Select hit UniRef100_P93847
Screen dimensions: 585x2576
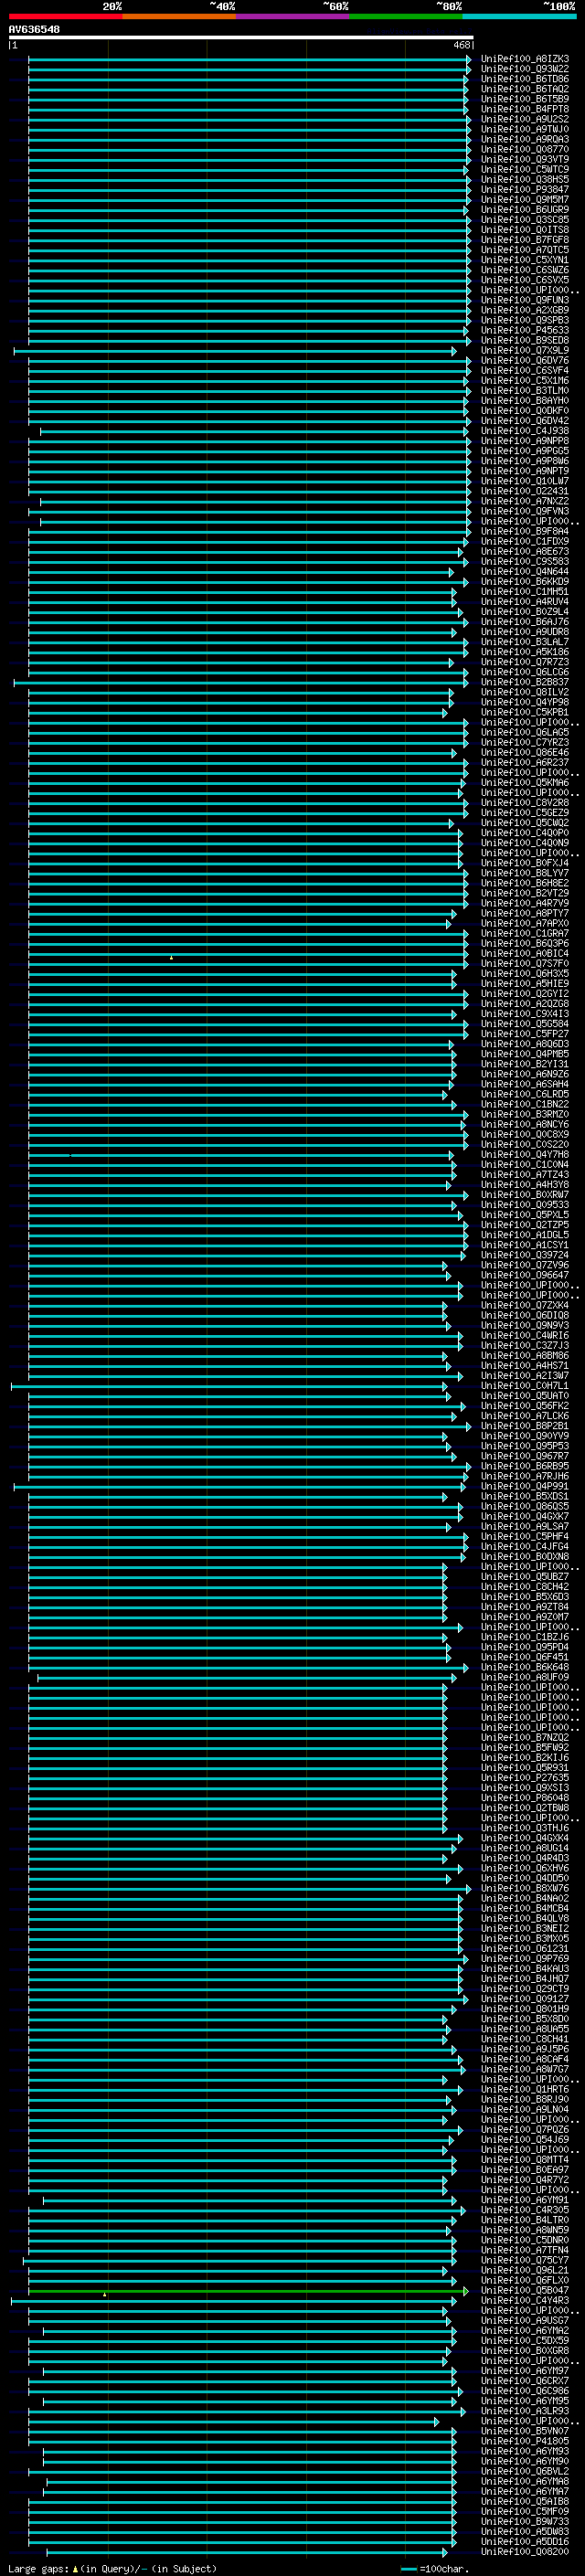(x=525, y=190)
